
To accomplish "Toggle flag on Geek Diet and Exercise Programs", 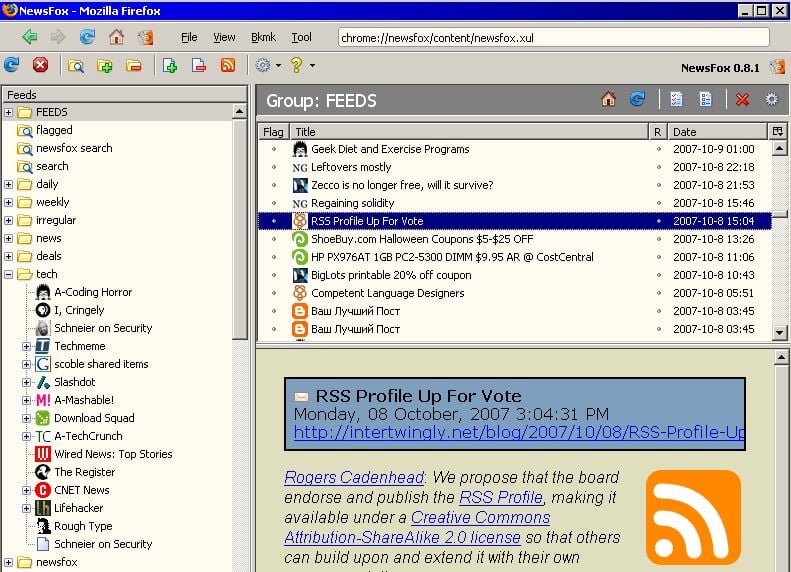I will (x=274, y=149).
